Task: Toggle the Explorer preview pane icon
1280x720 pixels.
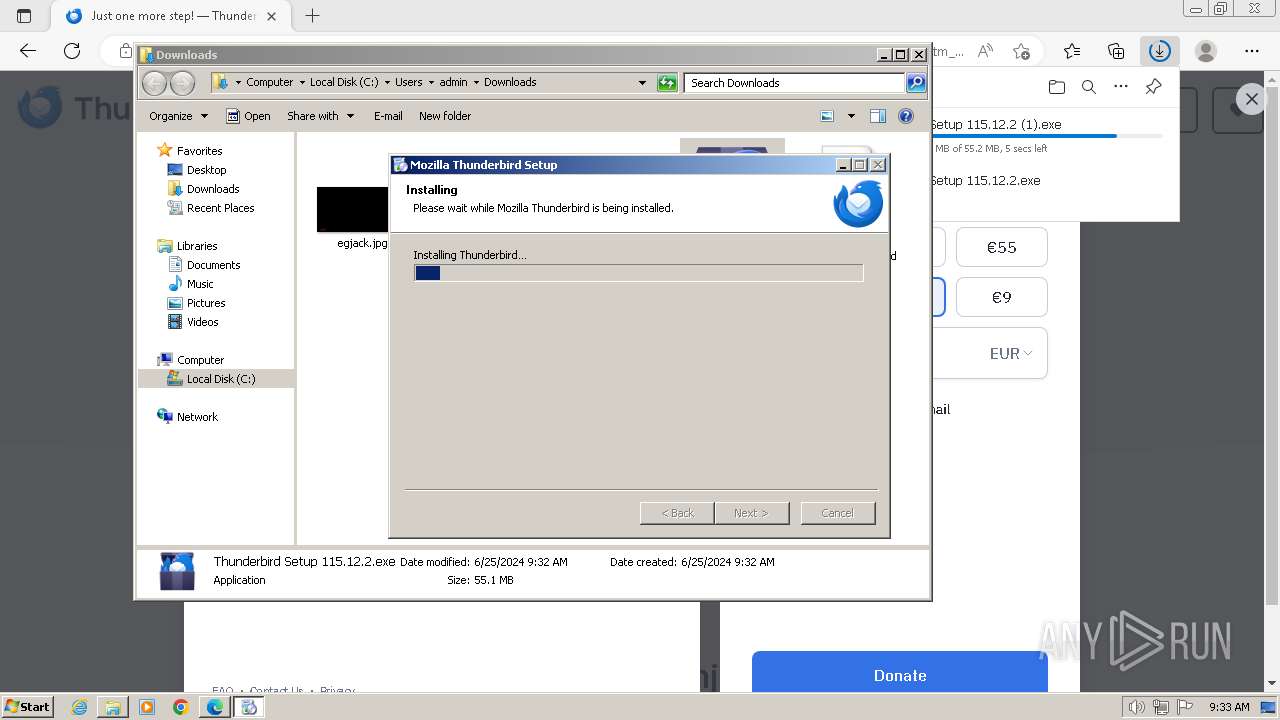Action: (x=878, y=116)
